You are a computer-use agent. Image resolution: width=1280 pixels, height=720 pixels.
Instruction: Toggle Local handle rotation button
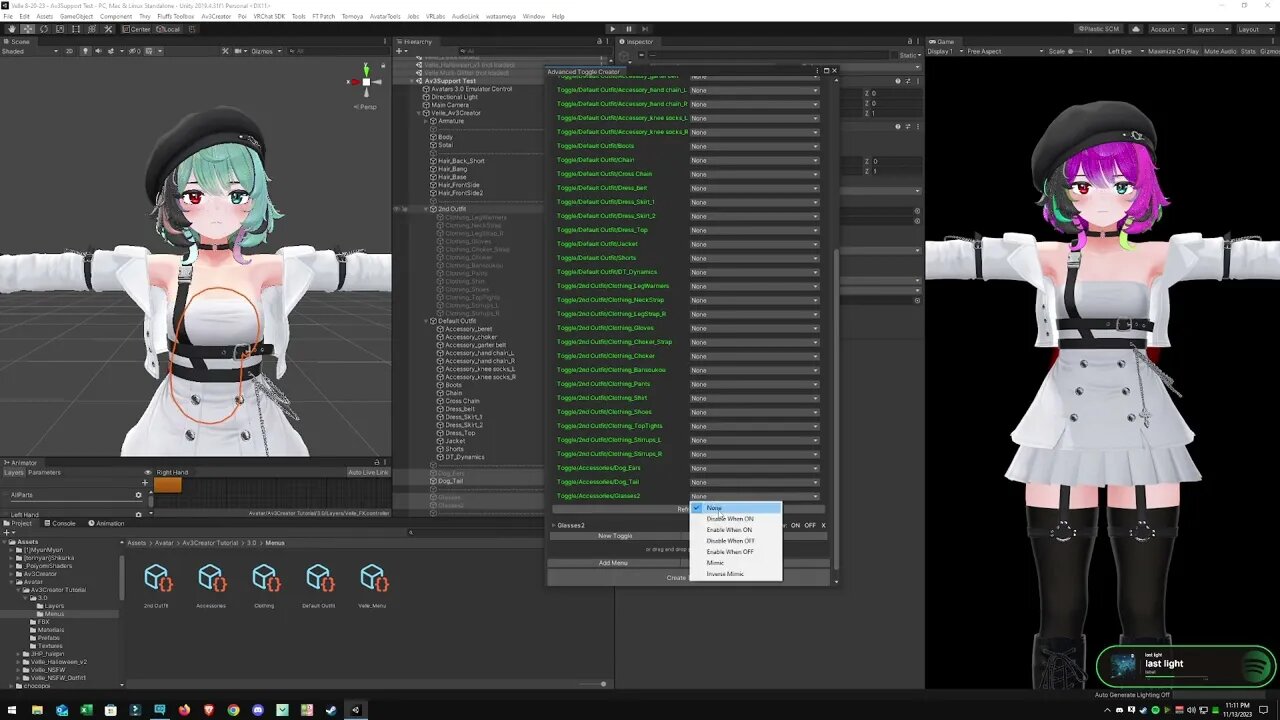coord(167,29)
